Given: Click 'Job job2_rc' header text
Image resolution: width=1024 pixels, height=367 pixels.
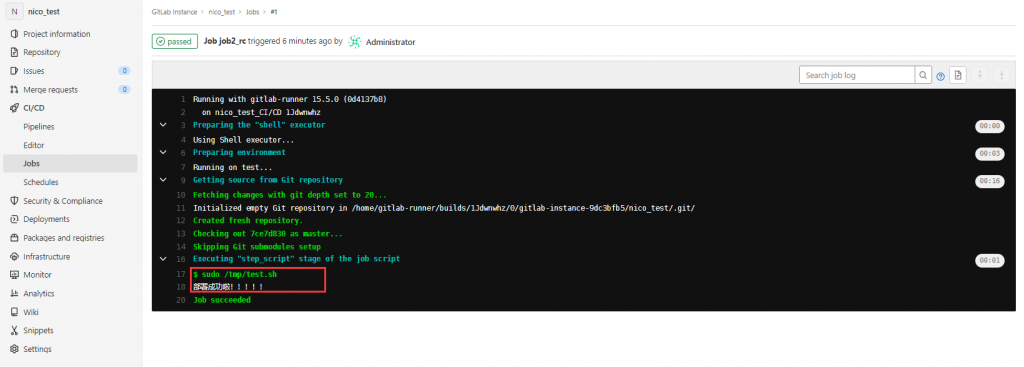Looking at the screenshot, I should 225,41.
